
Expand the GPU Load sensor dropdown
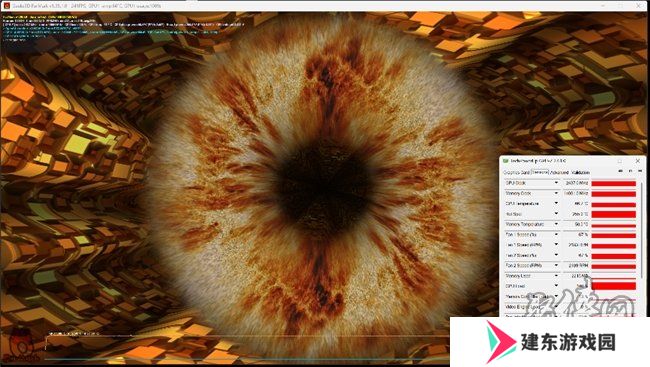coord(556,286)
